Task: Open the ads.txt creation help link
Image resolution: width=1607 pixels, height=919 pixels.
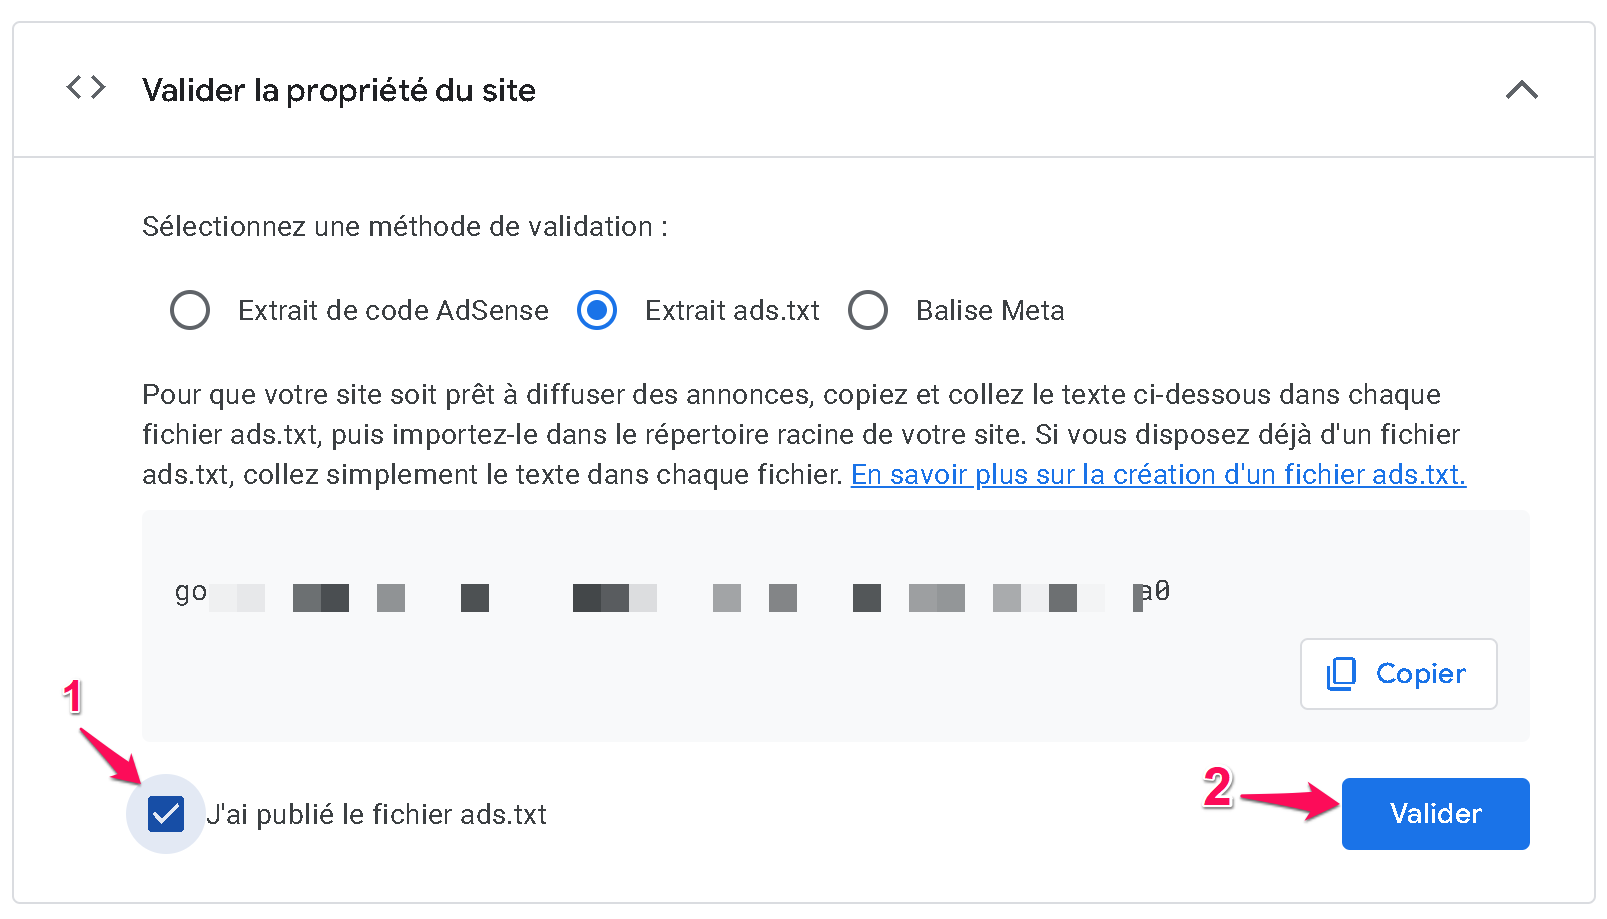Action: point(1158,474)
